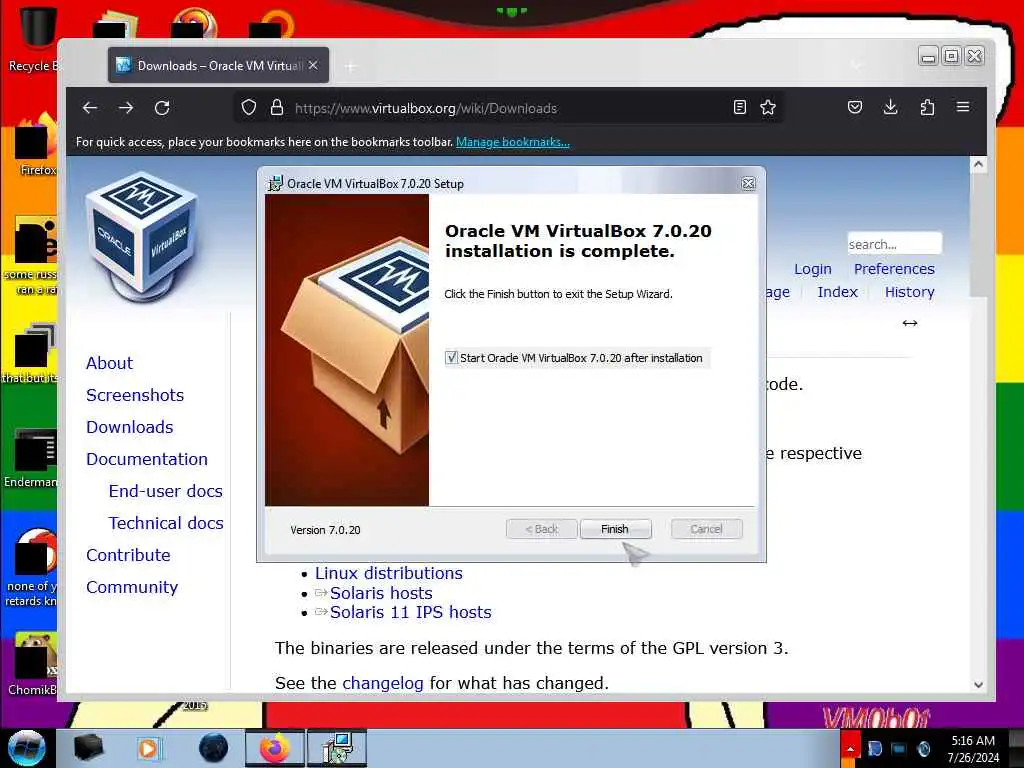Screen dimensions: 1024x768
Task: Uncheck Start Oracle VM VirtualBox after installation
Action: tap(451, 358)
